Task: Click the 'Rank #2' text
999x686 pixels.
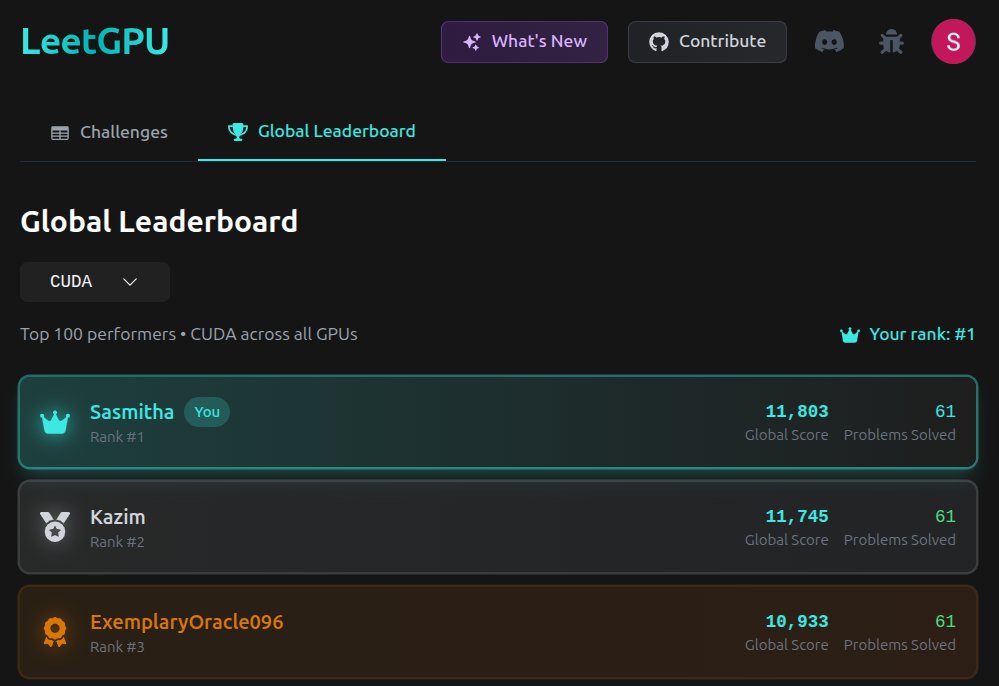Action: [x=117, y=542]
